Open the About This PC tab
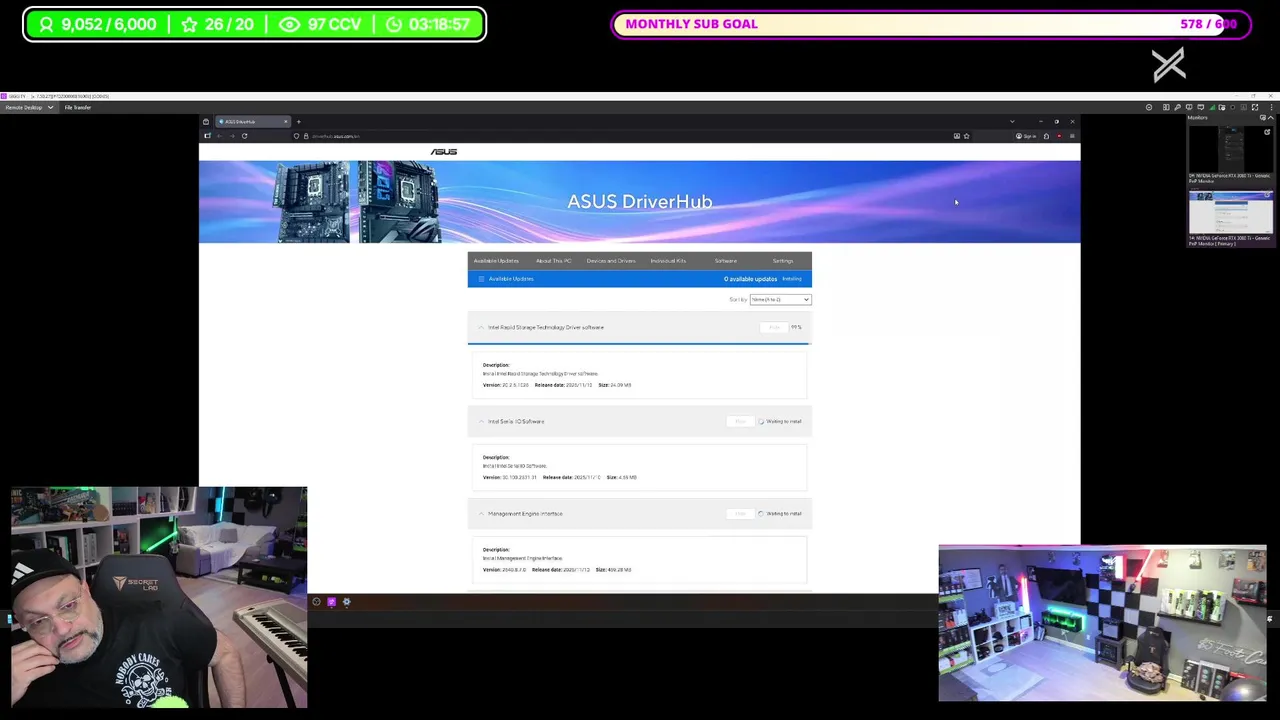This screenshot has width=1280, height=720. pyautogui.click(x=553, y=261)
